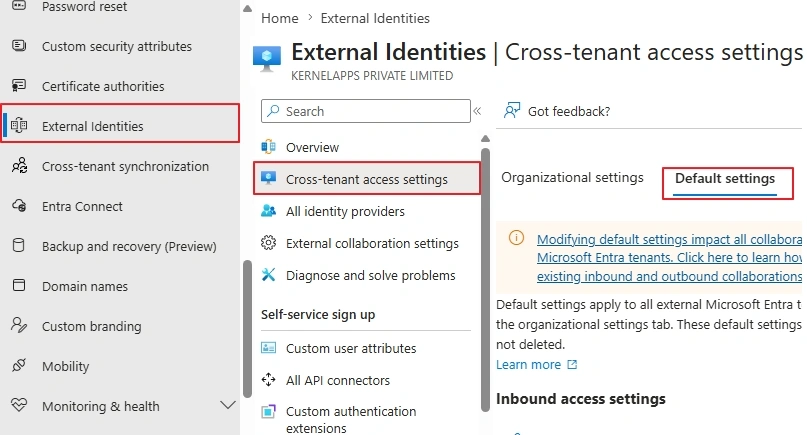This screenshot has height=435, width=807.
Task: Select the Custom branding icon
Action: [19, 325]
